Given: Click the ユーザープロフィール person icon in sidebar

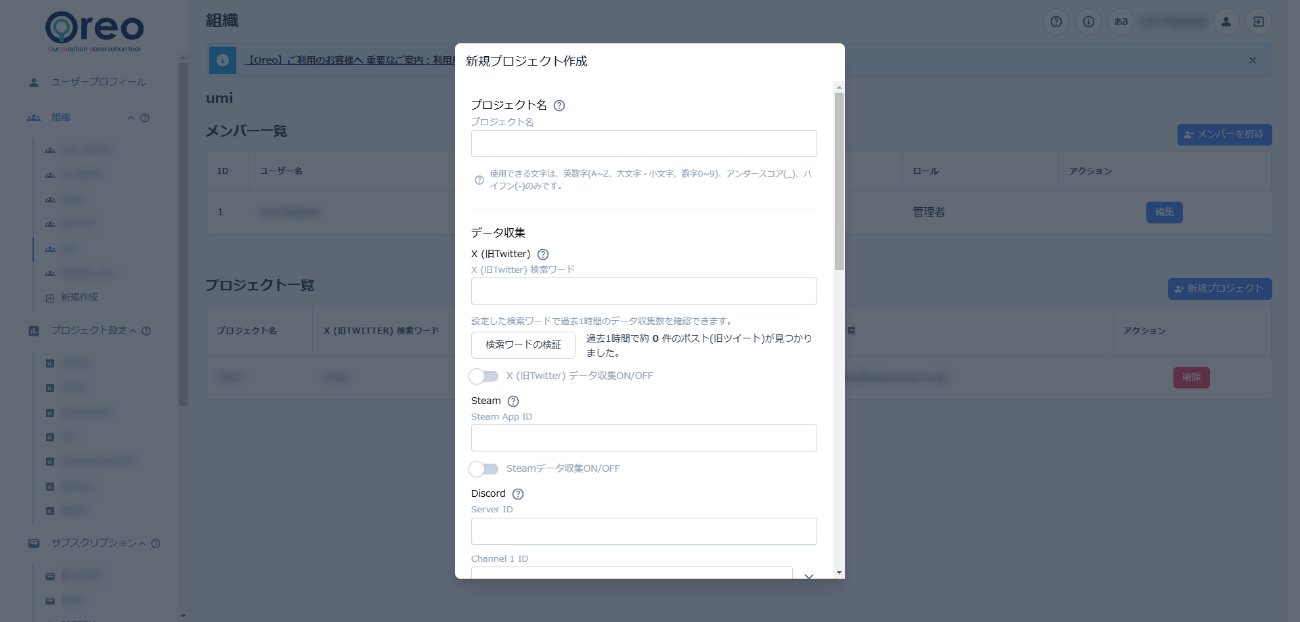Looking at the screenshot, I should pyautogui.click(x=33, y=82).
